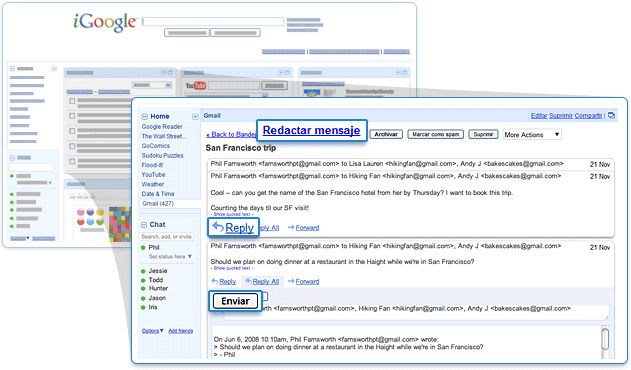Show quoted text in SF visit message

(x=232, y=215)
